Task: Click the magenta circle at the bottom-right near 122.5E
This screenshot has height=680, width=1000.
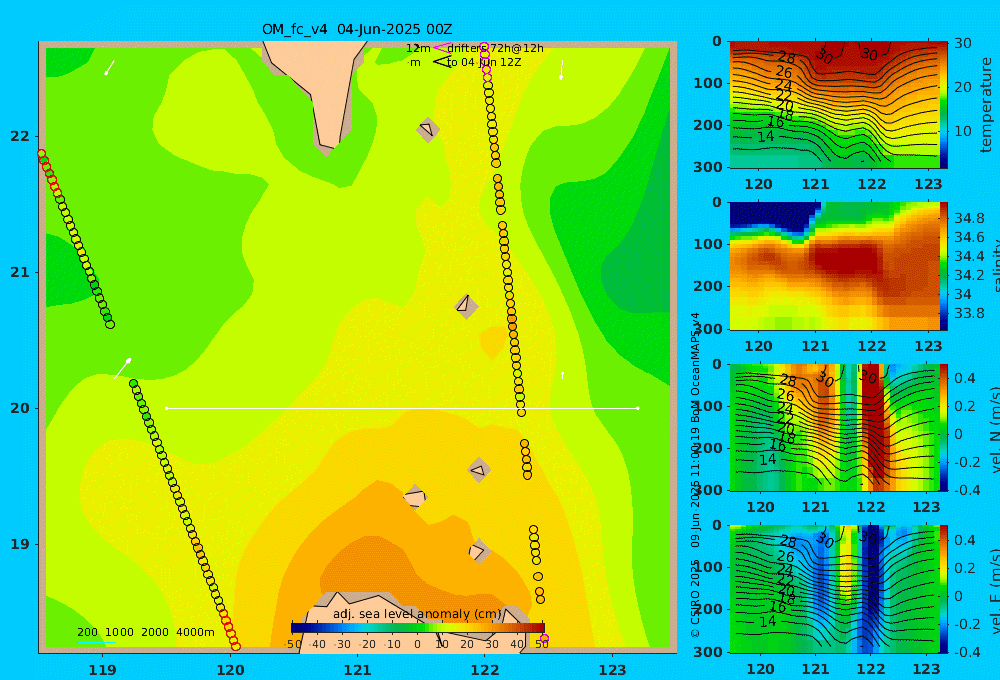Action: click(544, 639)
